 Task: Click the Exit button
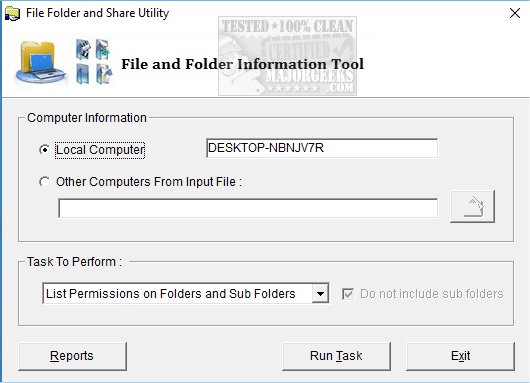(x=460, y=356)
